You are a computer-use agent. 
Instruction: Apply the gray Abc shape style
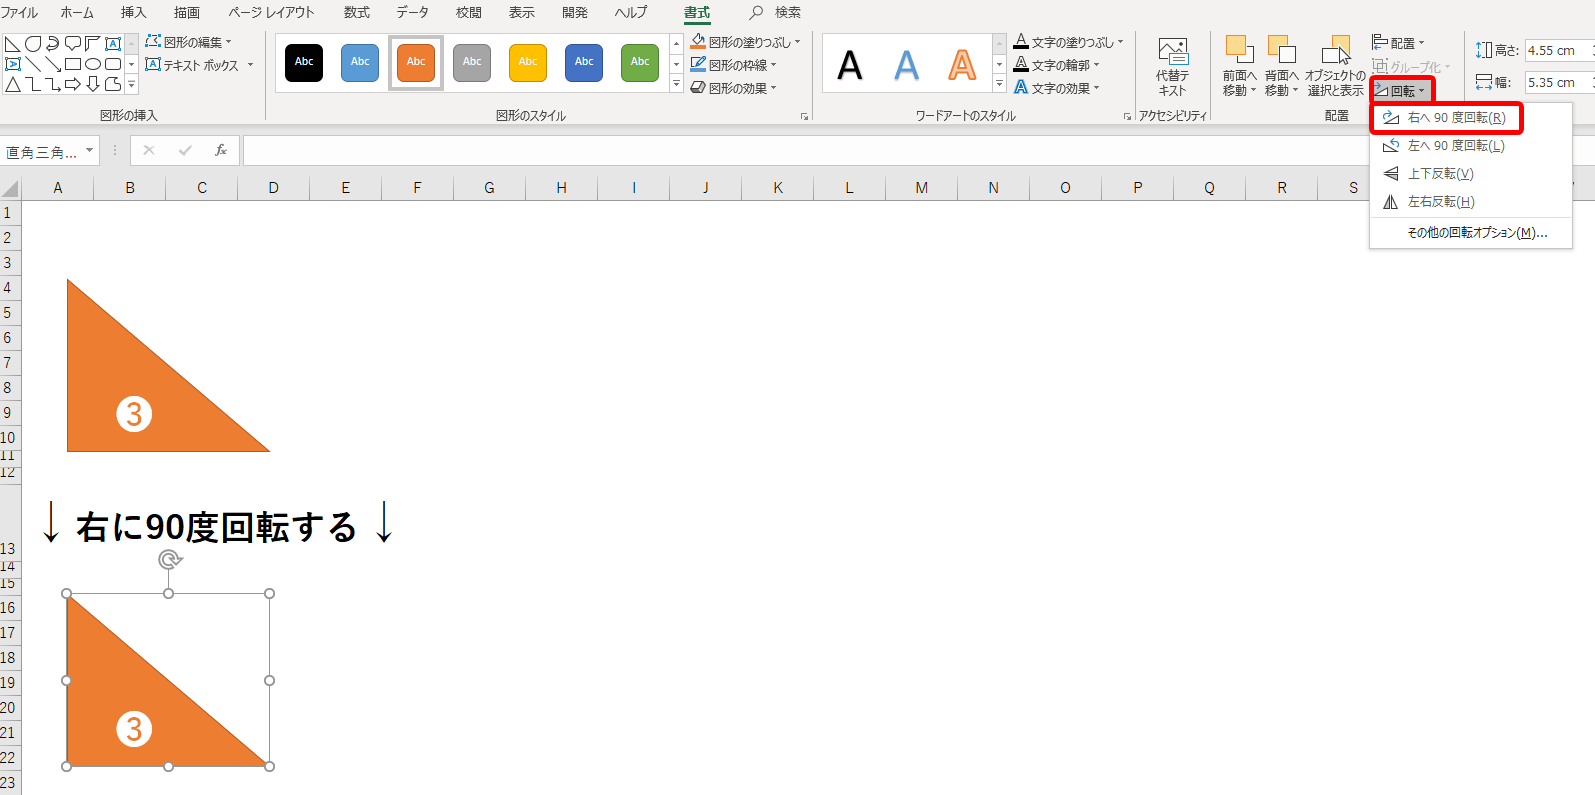(472, 62)
